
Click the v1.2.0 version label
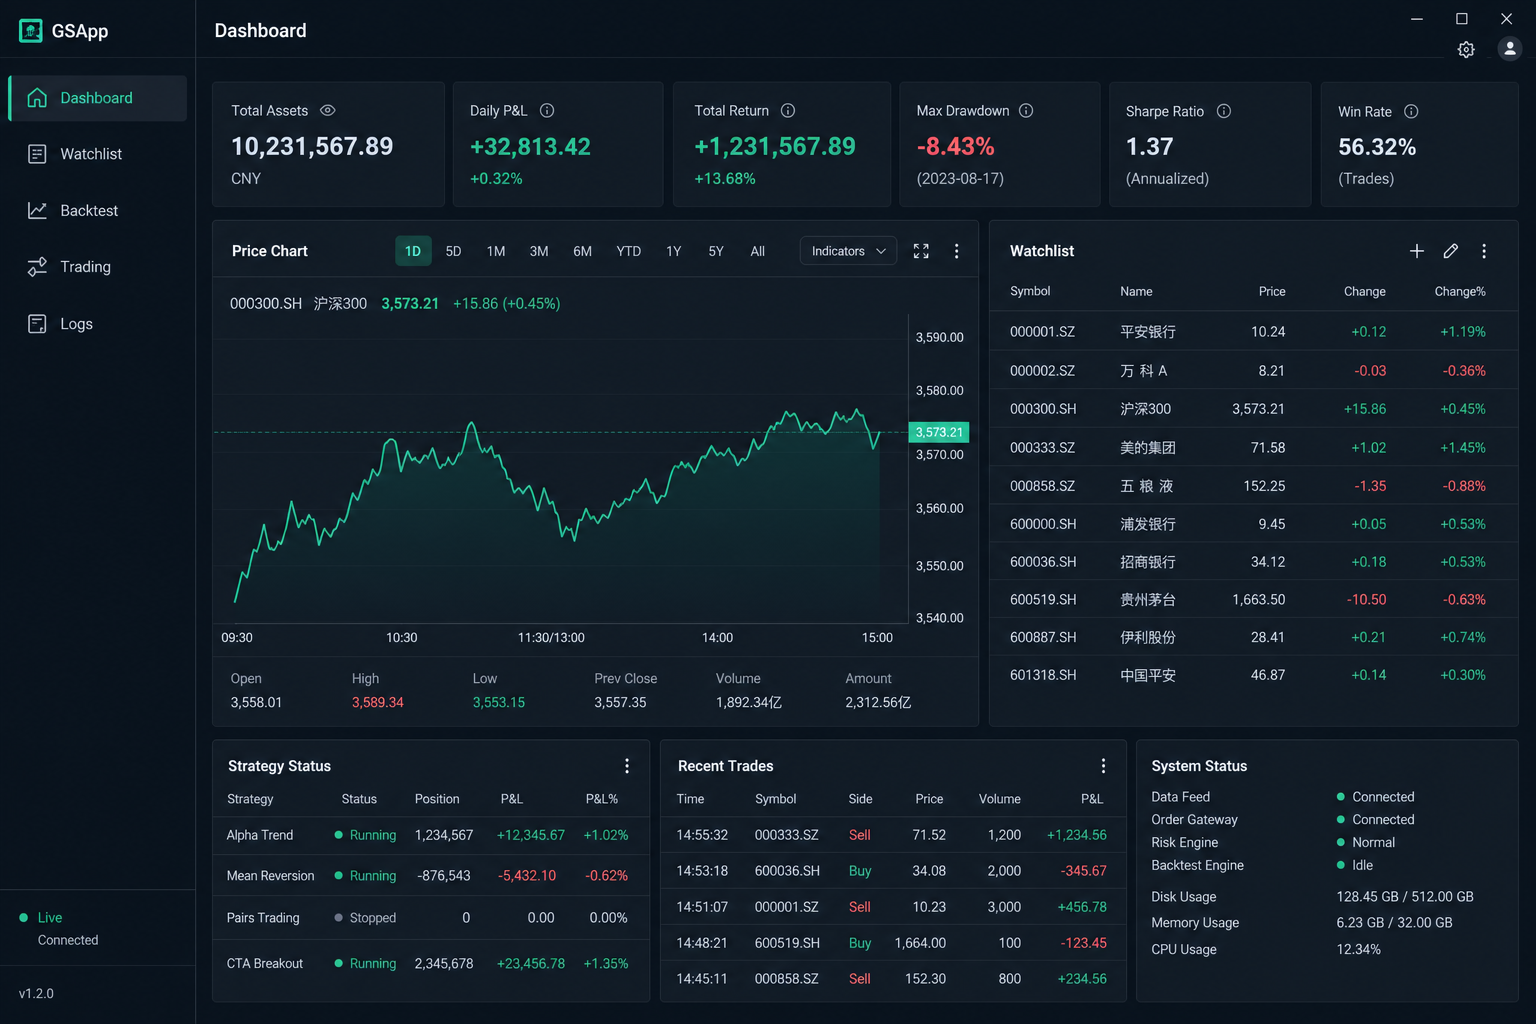click(36, 994)
